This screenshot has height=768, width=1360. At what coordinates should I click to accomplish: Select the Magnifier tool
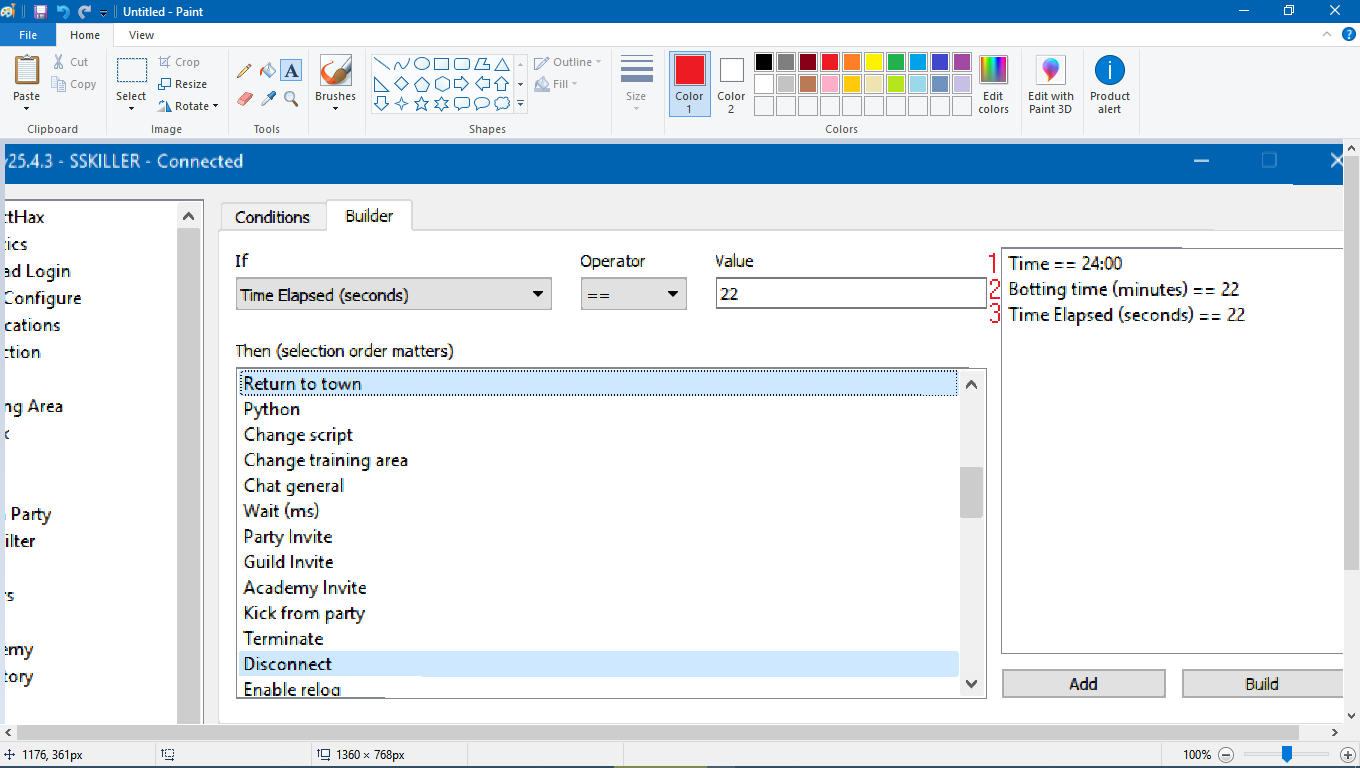(x=291, y=98)
